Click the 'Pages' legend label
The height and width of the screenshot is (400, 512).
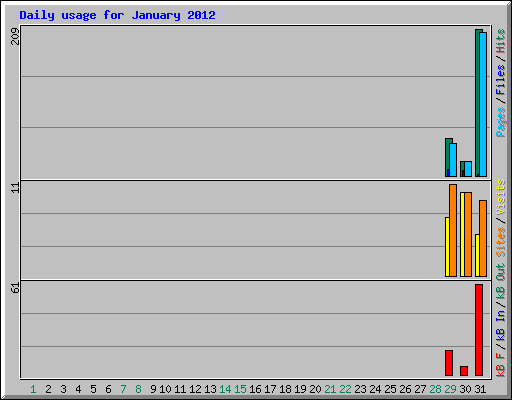pyautogui.click(x=501, y=122)
